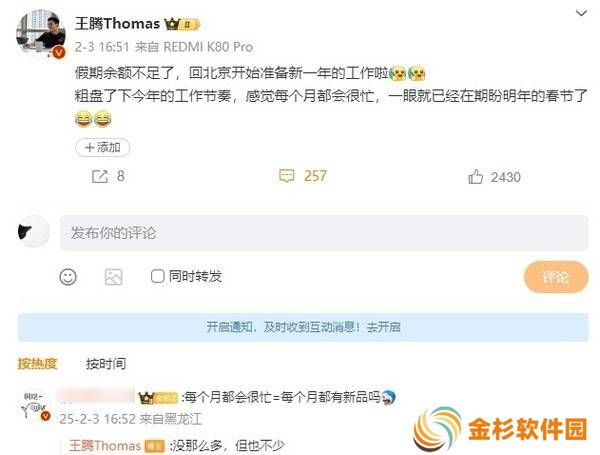Image resolution: width=600 pixels, height=455 pixels.
Task: Click the insert image icon
Action: (x=114, y=277)
